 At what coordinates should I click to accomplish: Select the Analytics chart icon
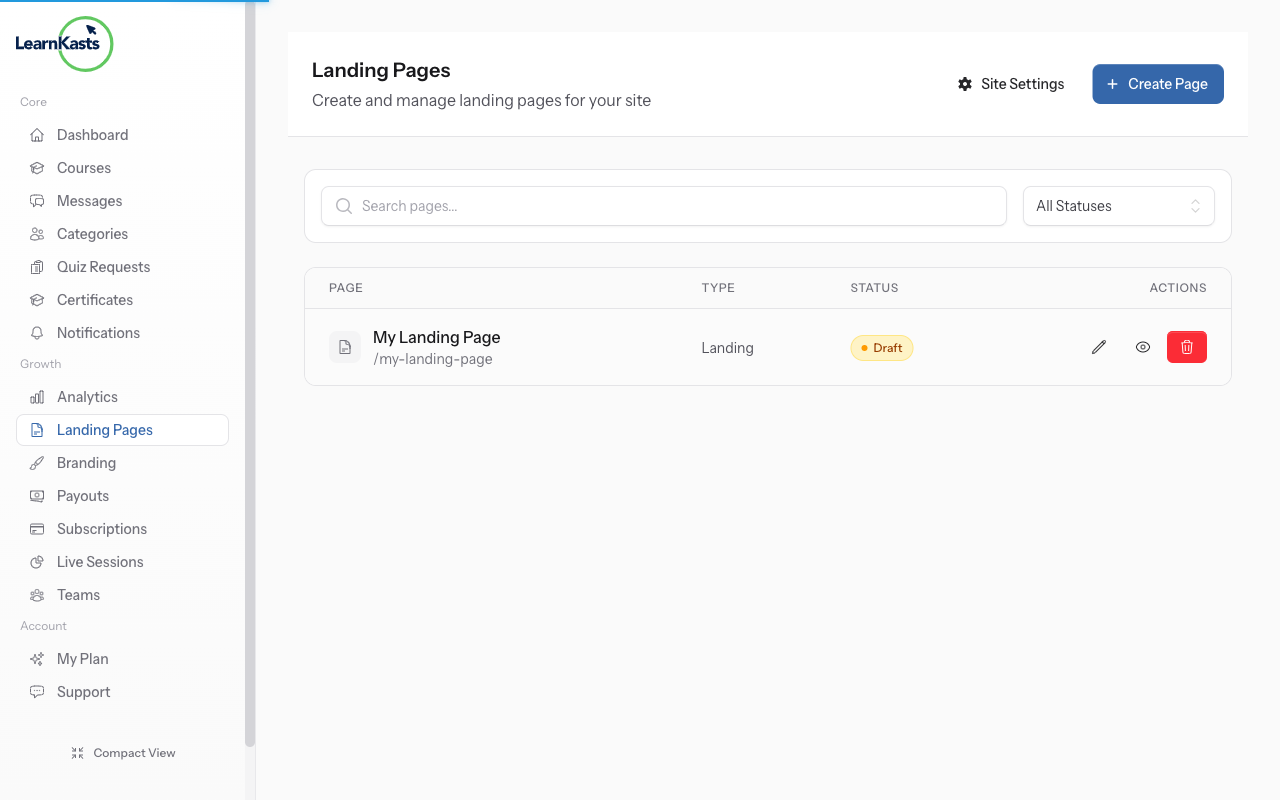[x=36, y=396]
